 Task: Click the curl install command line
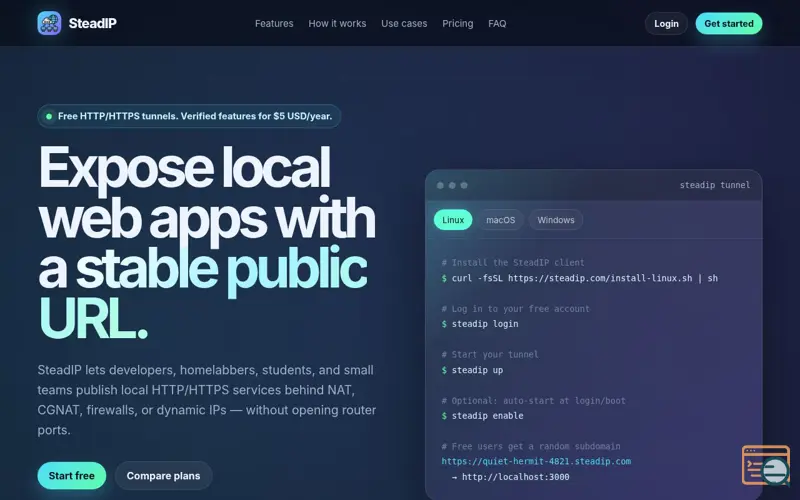(x=580, y=278)
